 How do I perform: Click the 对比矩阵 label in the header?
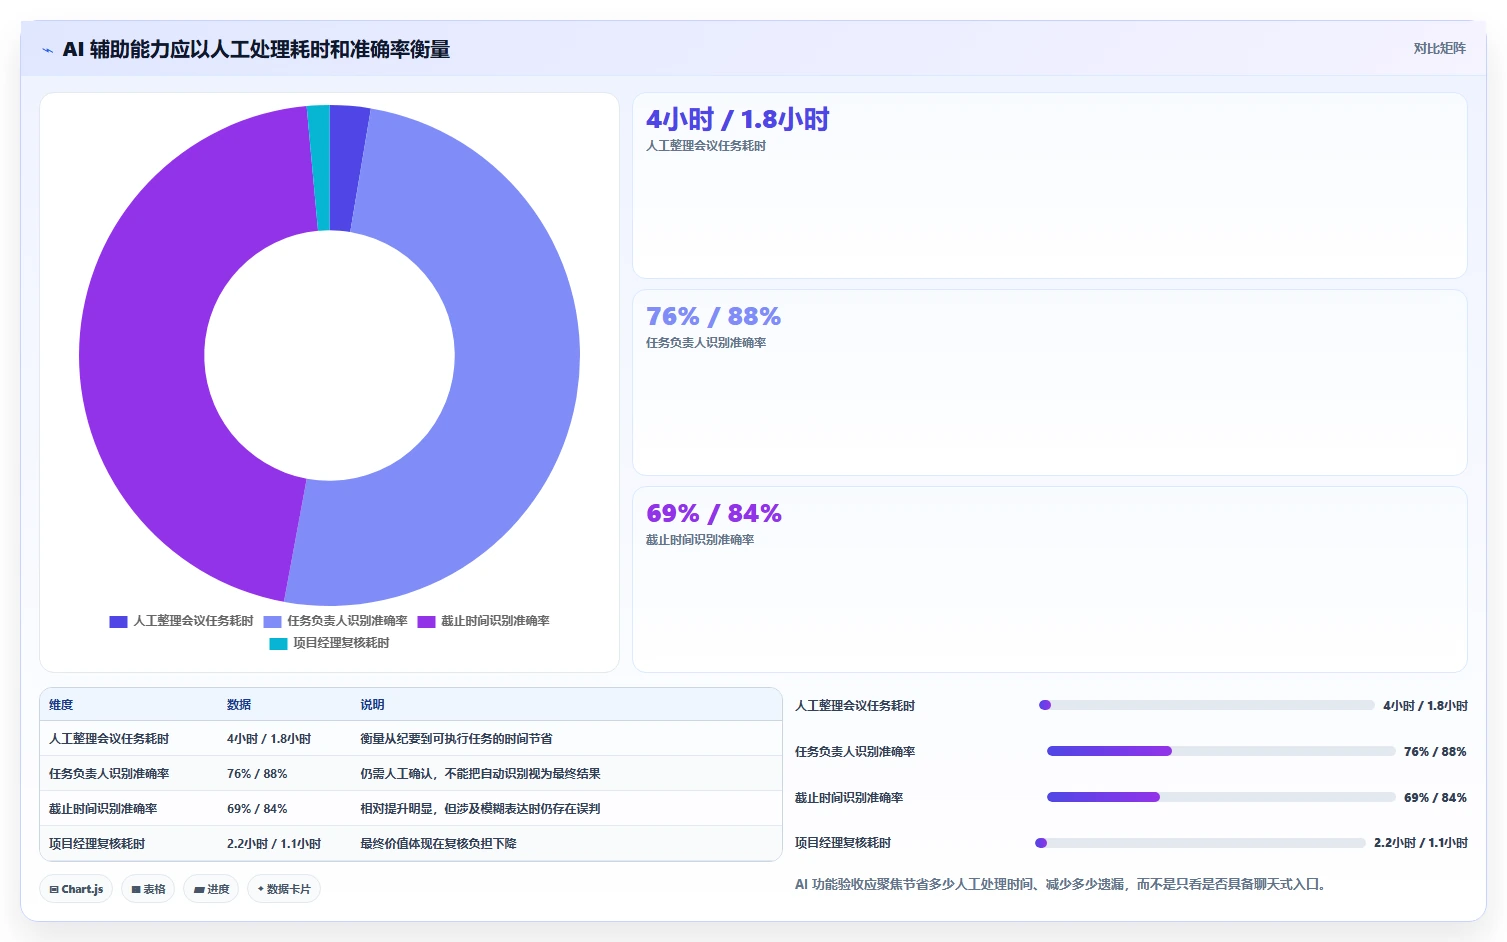click(x=1439, y=48)
